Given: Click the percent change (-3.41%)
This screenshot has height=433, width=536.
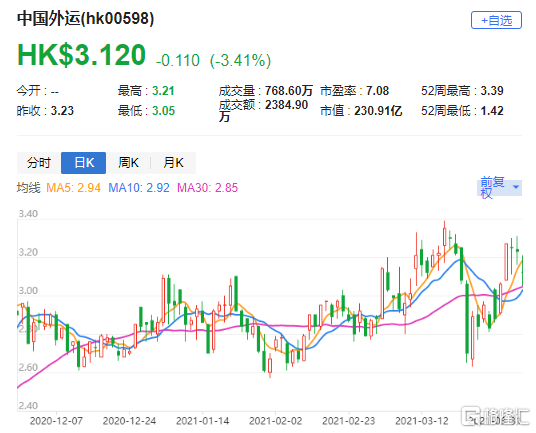Looking at the screenshot, I should [x=241, y=60].
